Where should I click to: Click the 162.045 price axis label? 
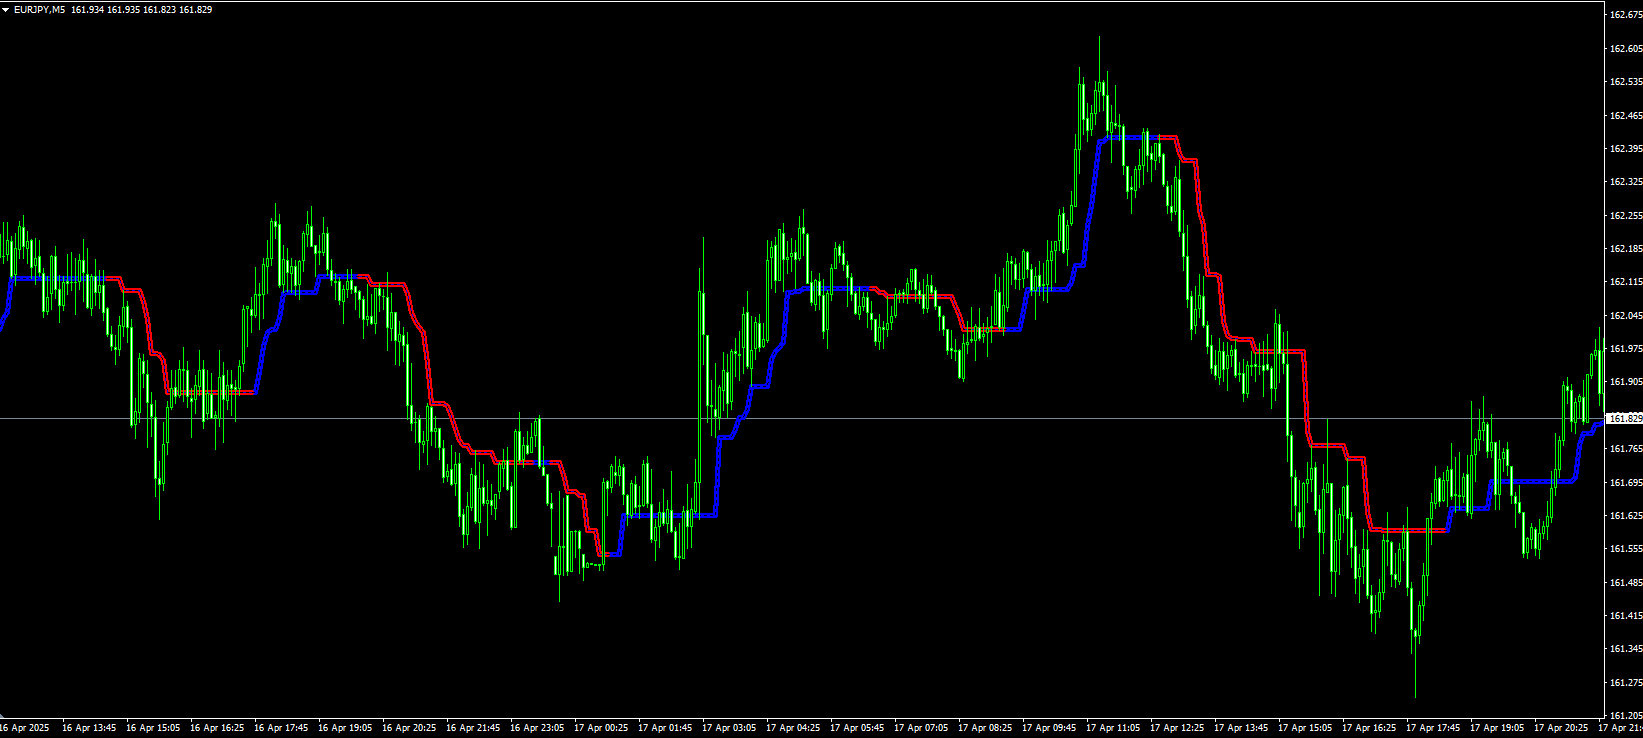[1625, 315]
